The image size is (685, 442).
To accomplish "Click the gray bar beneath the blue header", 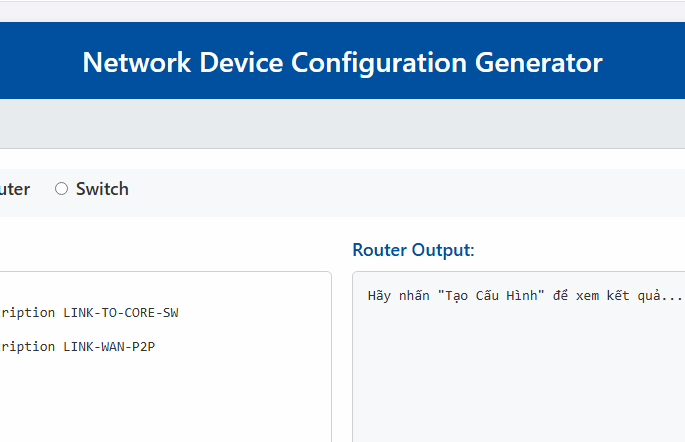I will 342,124.
